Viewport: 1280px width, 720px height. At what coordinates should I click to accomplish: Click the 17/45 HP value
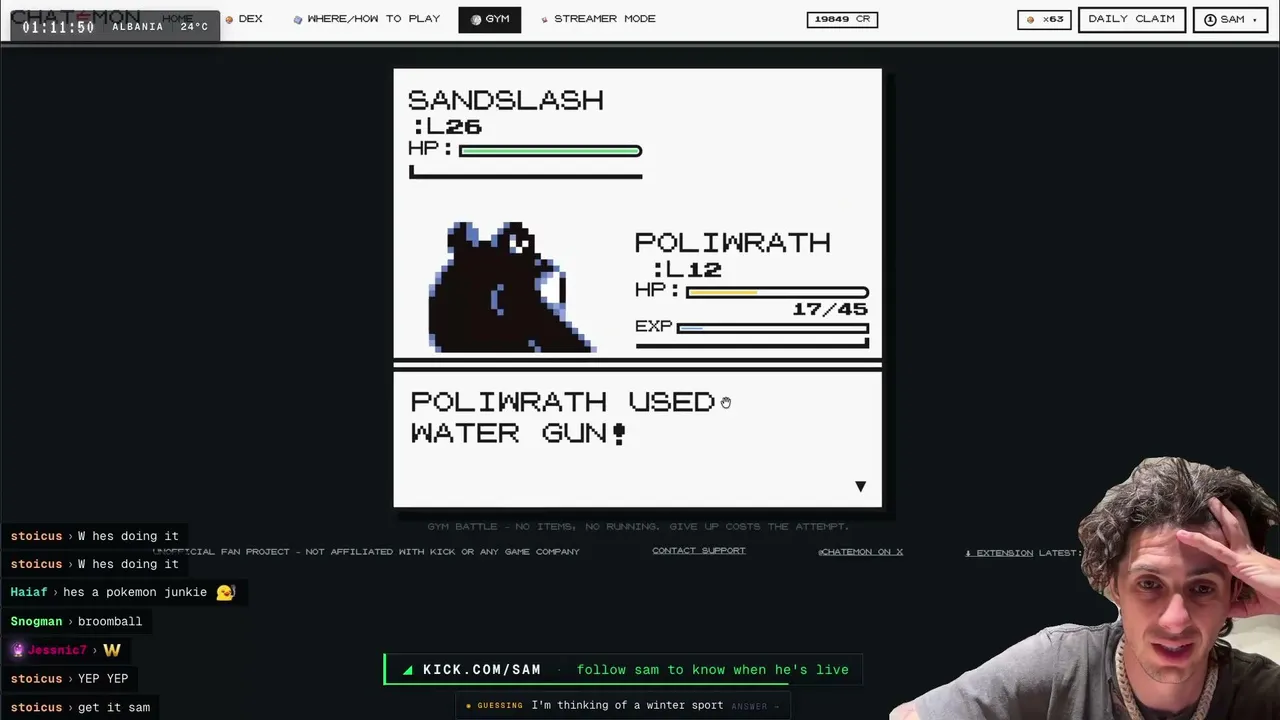click(x=830, y=309)
